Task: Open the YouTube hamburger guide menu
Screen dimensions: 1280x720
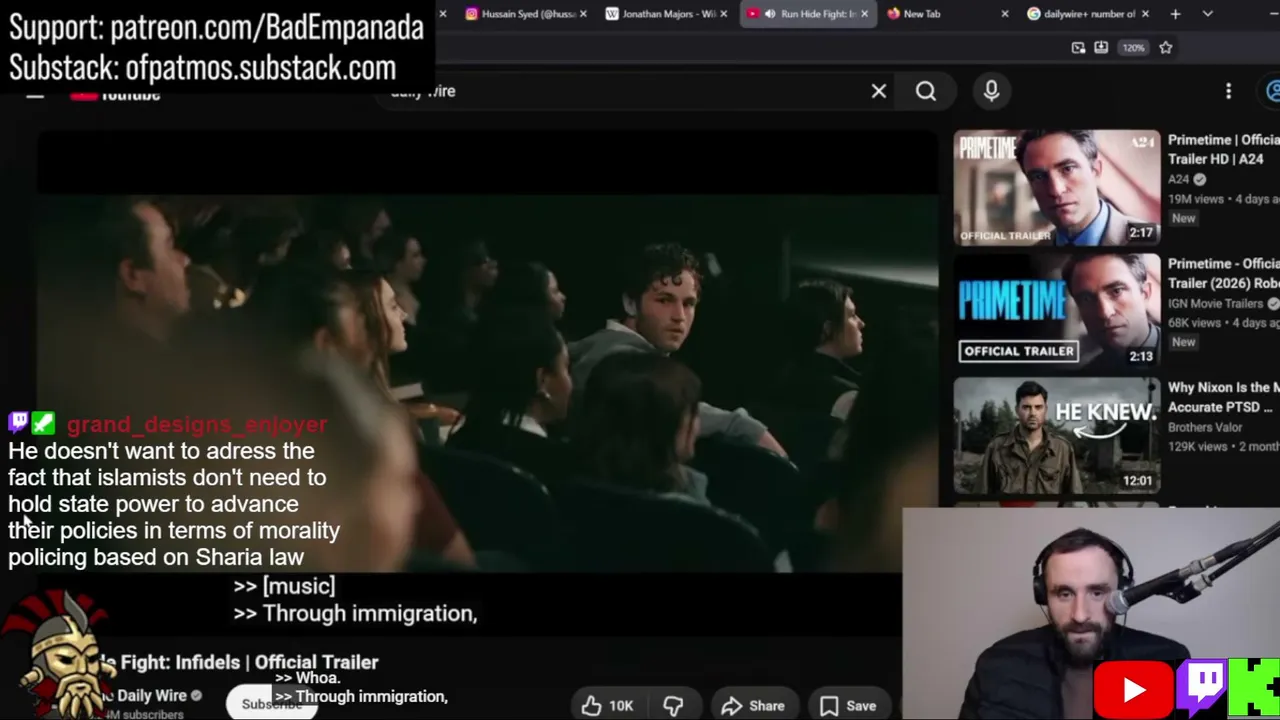Action: coord(35,94)
